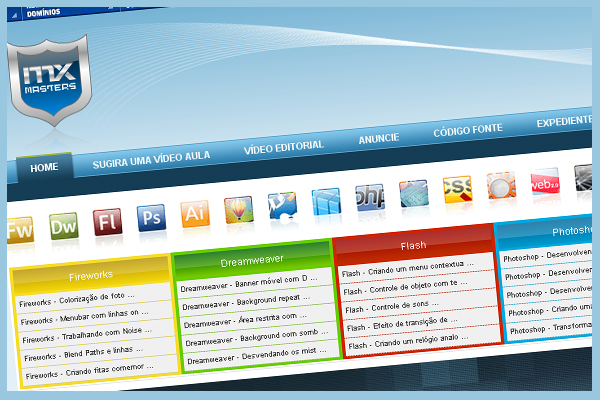Open first Photoshop - Desenvolven row
600x400 pixels.
(x=546, y=255)
